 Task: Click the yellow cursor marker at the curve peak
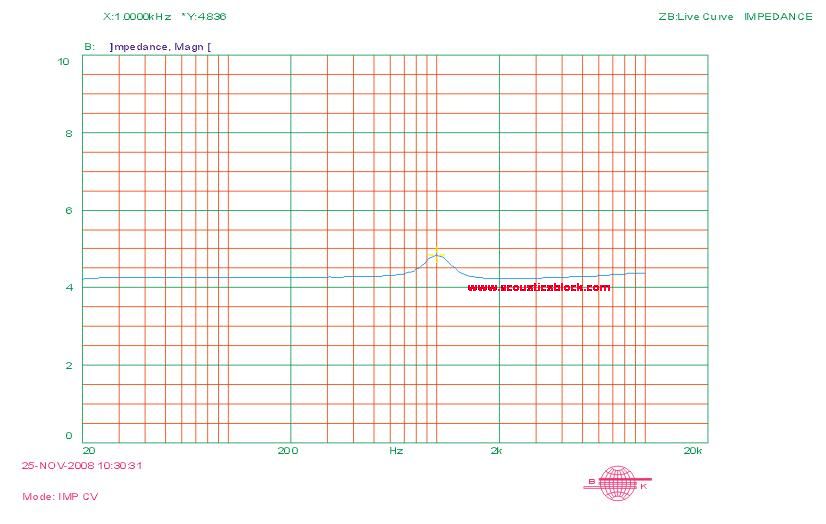point(436,253)
